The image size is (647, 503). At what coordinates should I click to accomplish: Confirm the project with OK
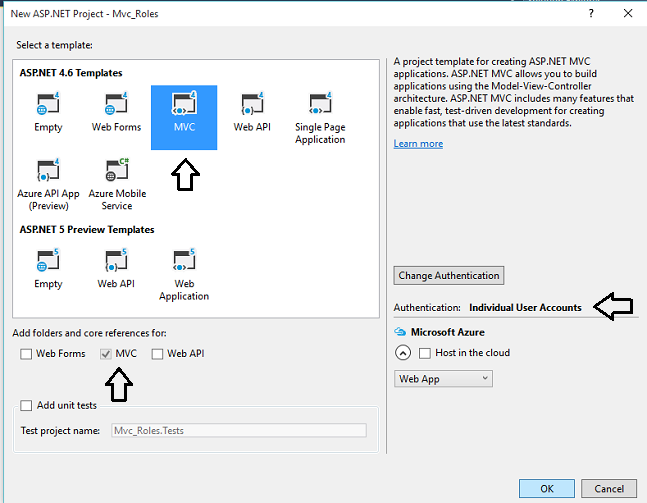tap(547, 489)
